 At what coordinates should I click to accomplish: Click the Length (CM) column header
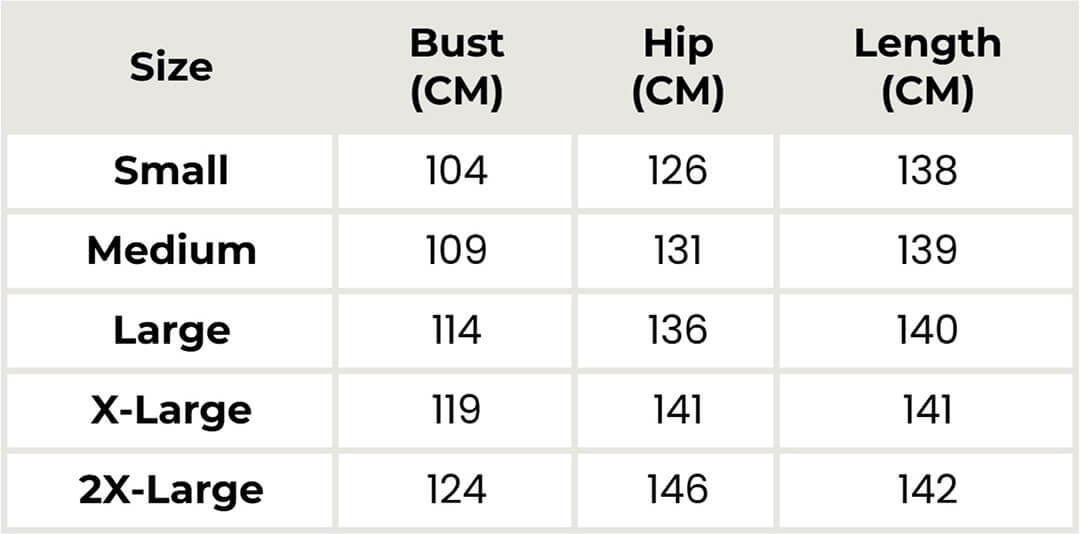[x=928, y=68]
